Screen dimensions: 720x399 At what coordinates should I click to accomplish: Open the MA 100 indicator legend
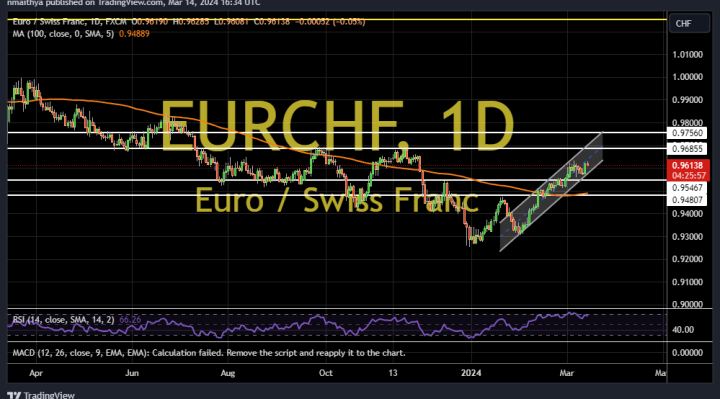click(x=63, y=34)
